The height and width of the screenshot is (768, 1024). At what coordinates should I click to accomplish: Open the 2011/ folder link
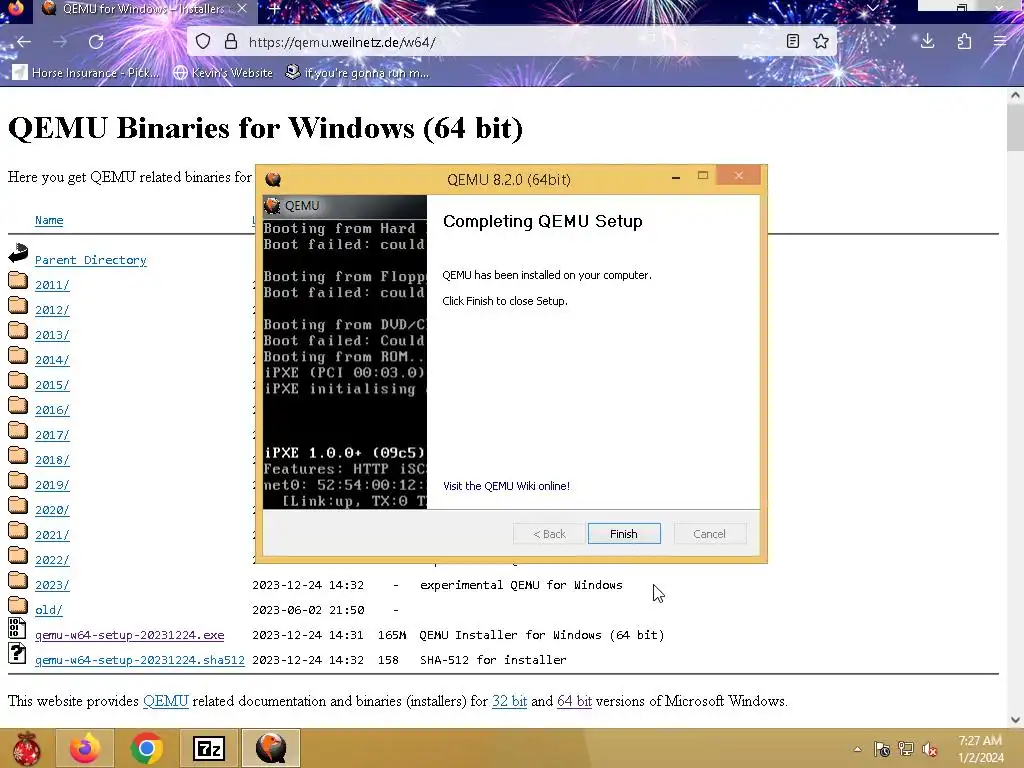[52, 285]
